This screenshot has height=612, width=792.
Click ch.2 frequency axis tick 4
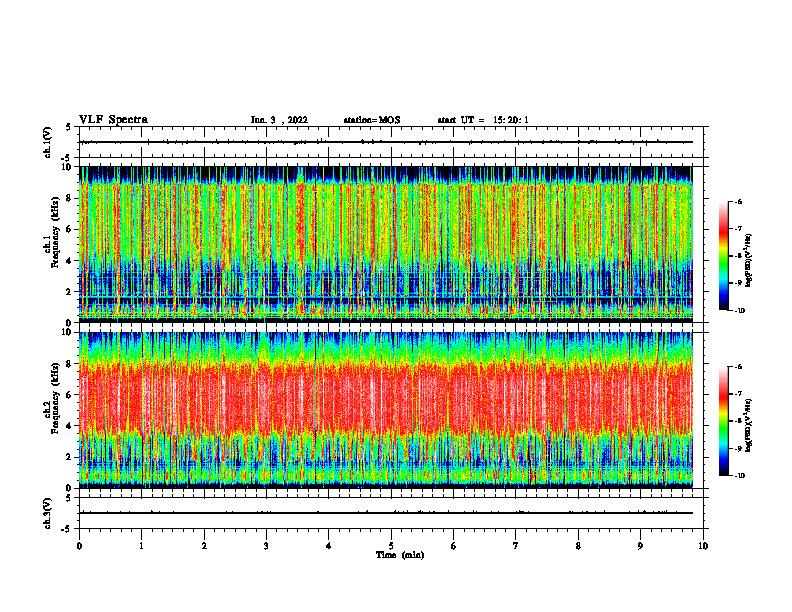pos(71,426)
